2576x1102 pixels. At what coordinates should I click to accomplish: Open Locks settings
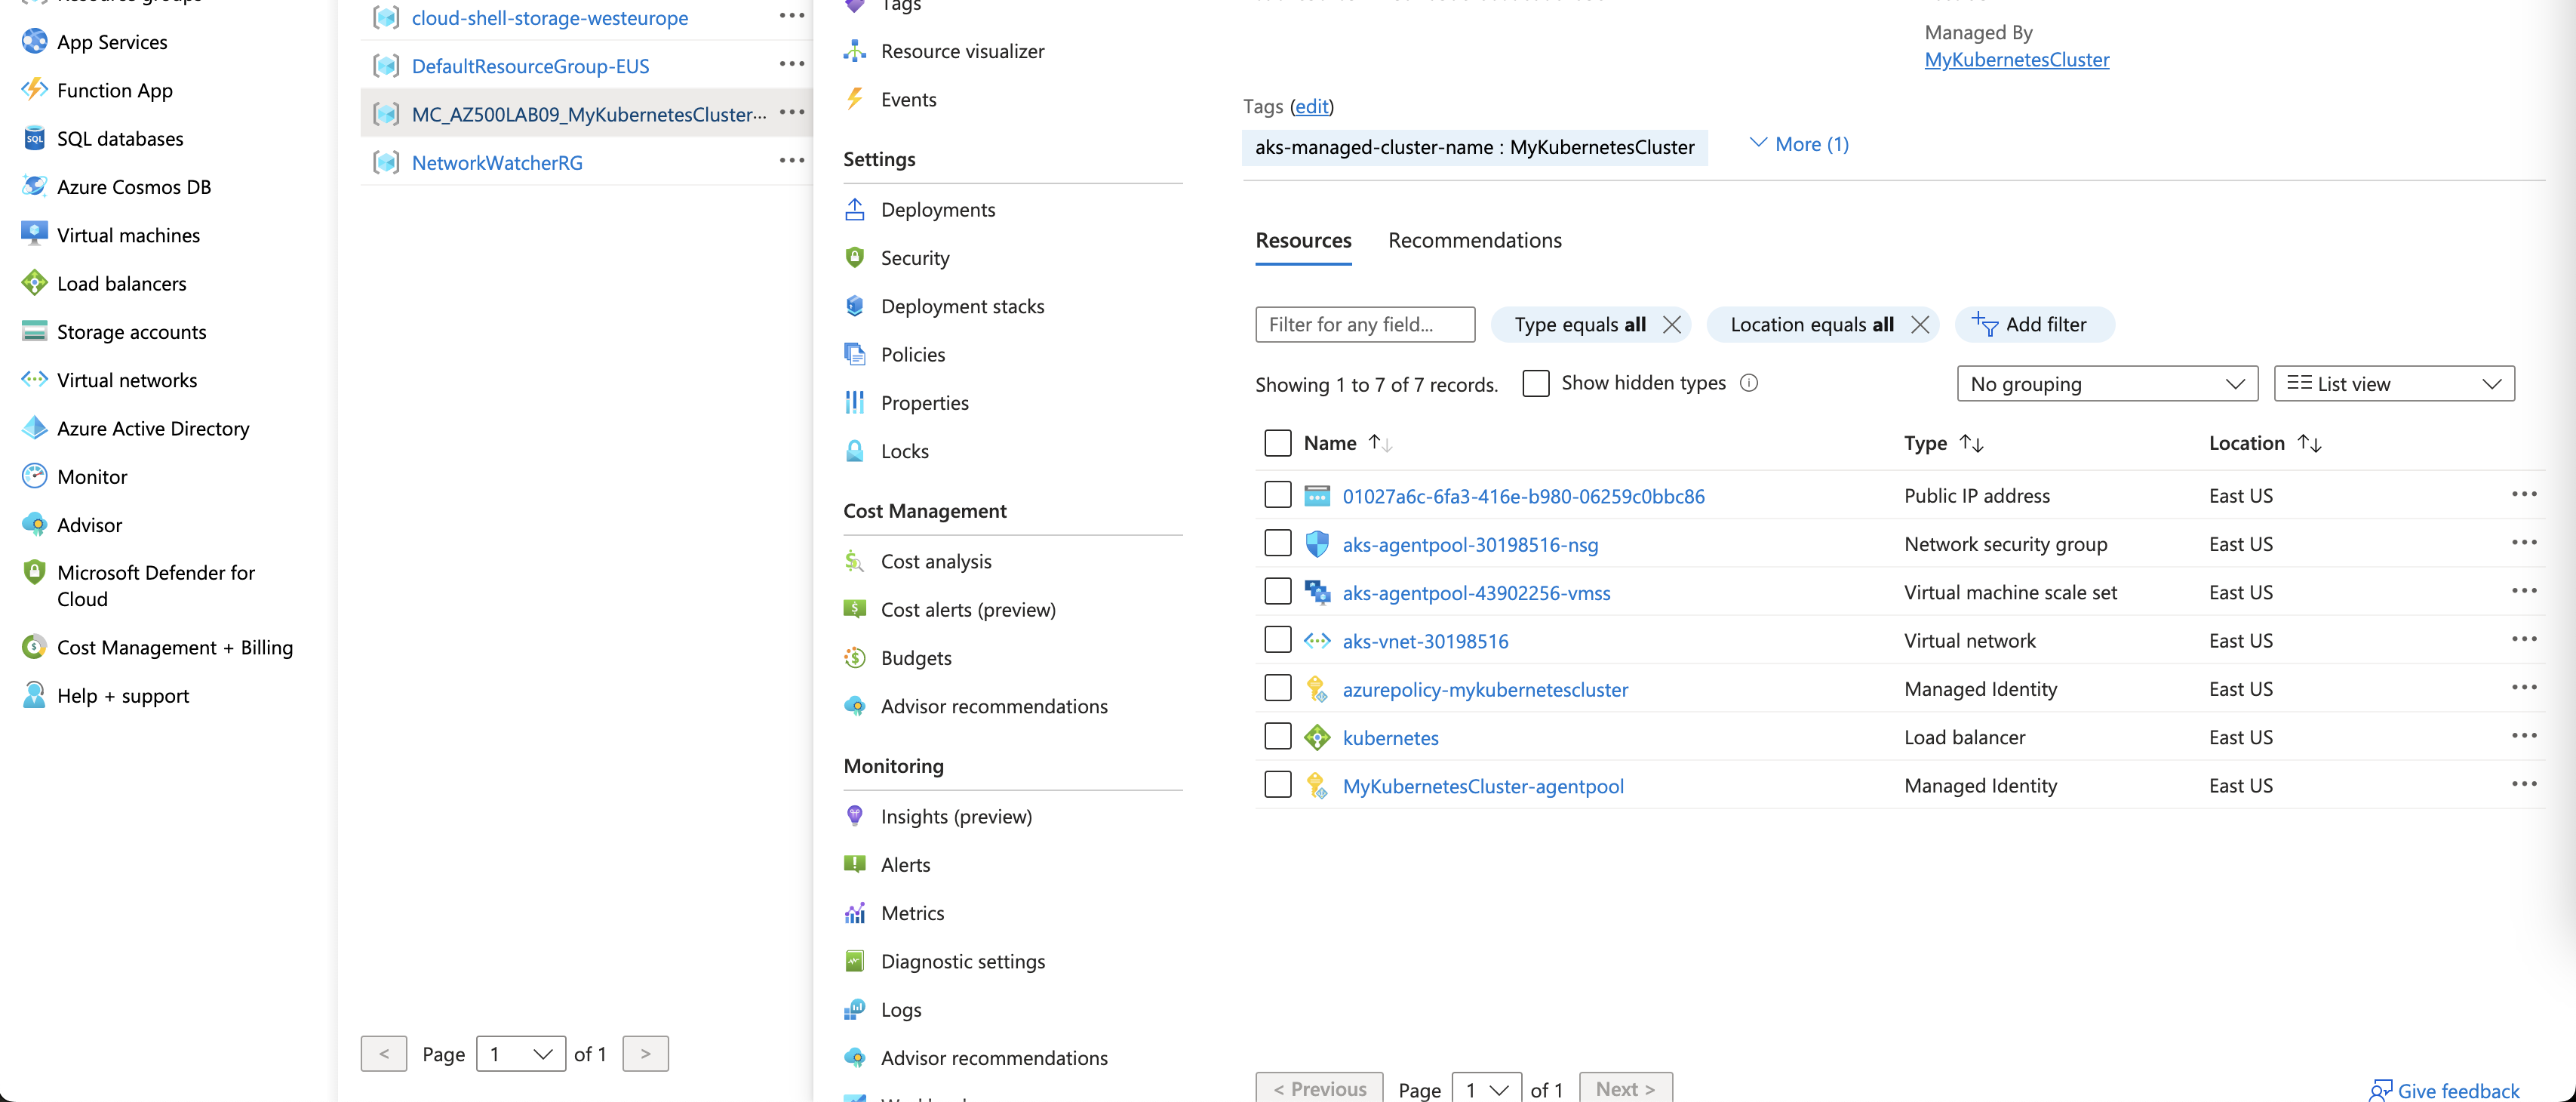pyautogui.click(x=903, y=450)
